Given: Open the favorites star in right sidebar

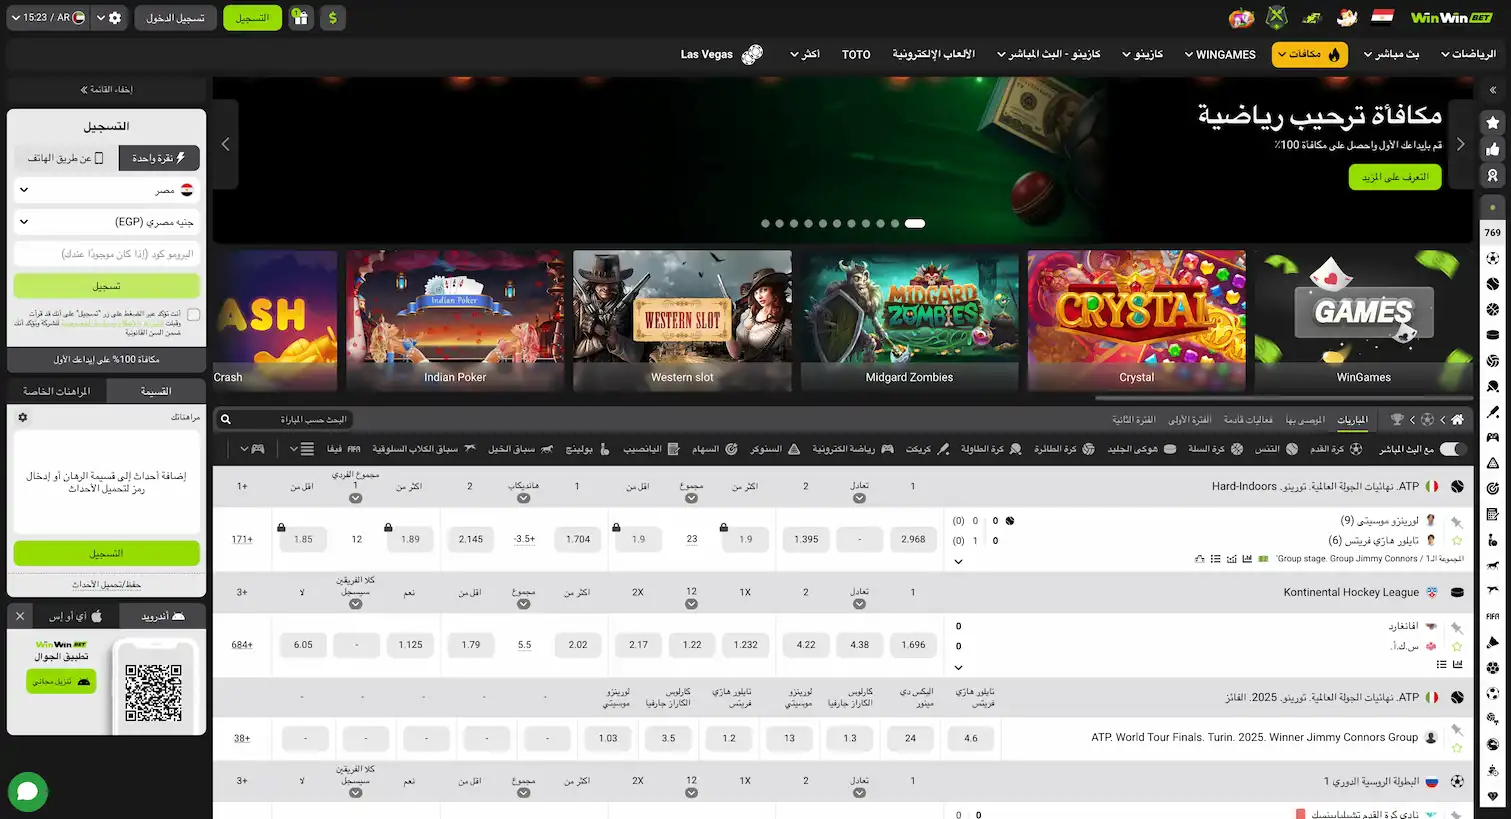Looking at the screenshot, I should point(1492,122).
